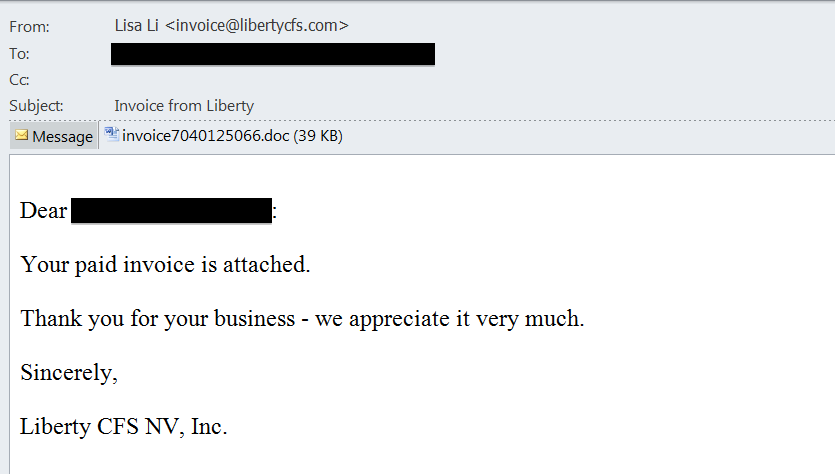Click sender address invoice@libertycfs.com
The height and width of the screenshot is (474, 835).
pyautogui.click(x=257, y=26)
